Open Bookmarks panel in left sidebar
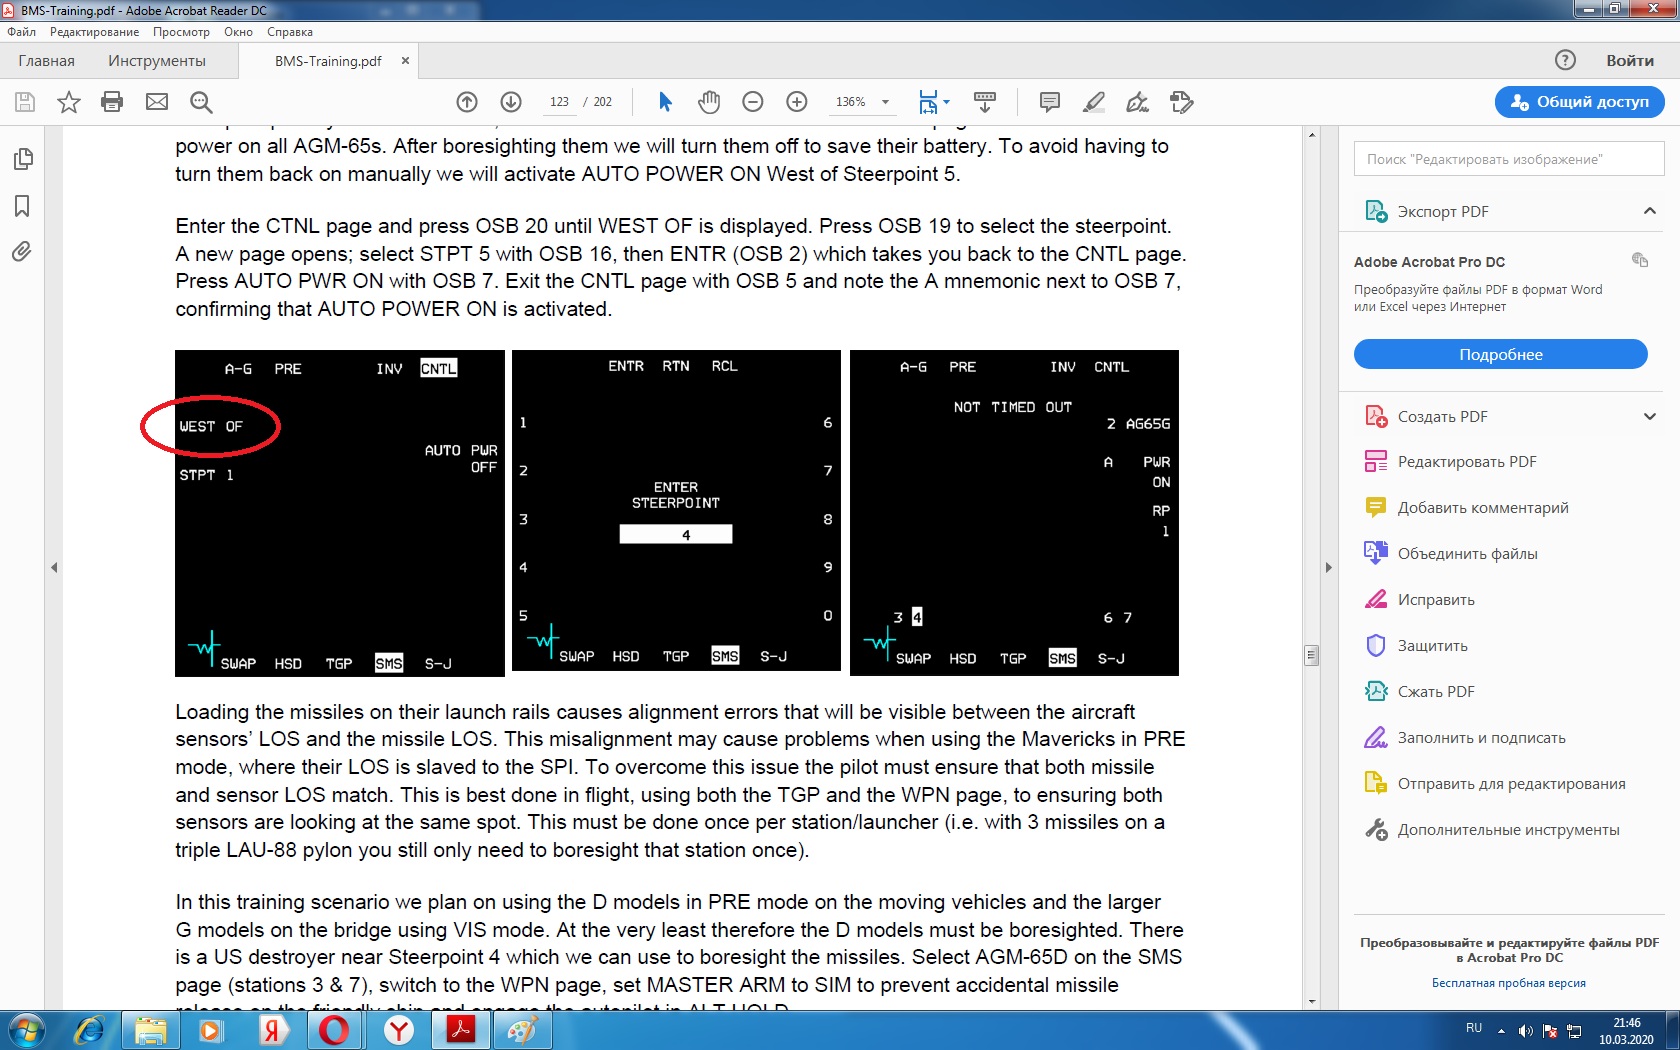The width and height of the screenshot is (1680, 1050). [x=22, y=206]
